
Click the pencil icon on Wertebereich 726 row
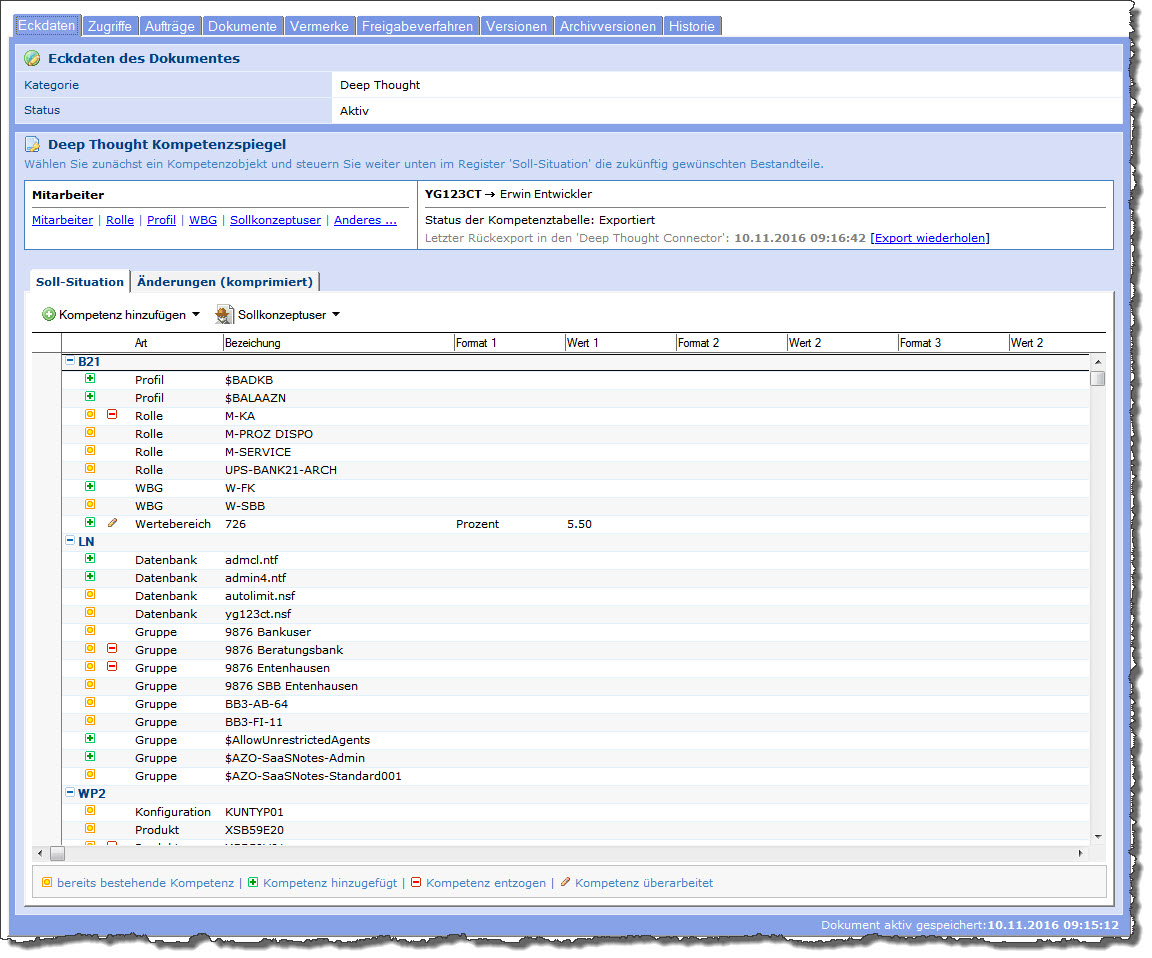(112, 523)
